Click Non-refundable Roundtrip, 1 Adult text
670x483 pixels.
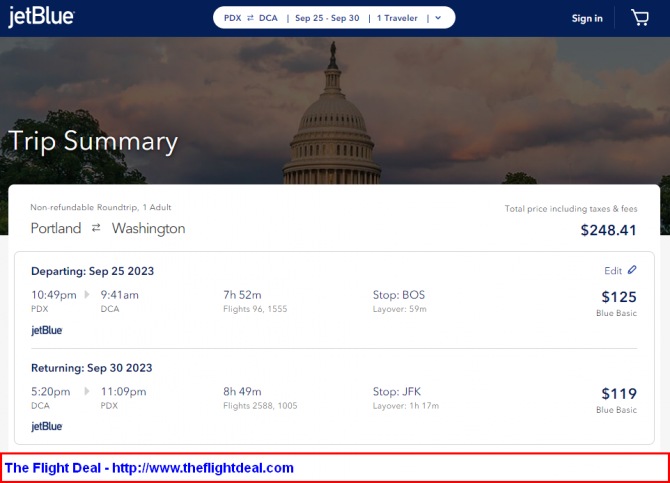click(x=101, y=207)
